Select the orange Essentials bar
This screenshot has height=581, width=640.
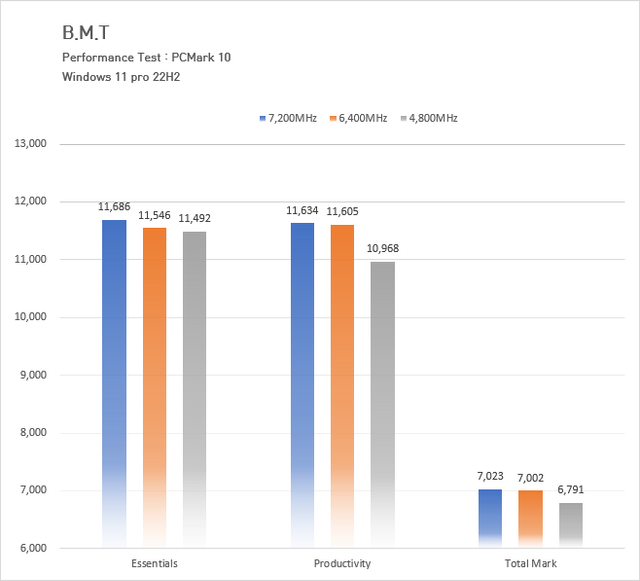pyautogui.click(x=155, y=385)
